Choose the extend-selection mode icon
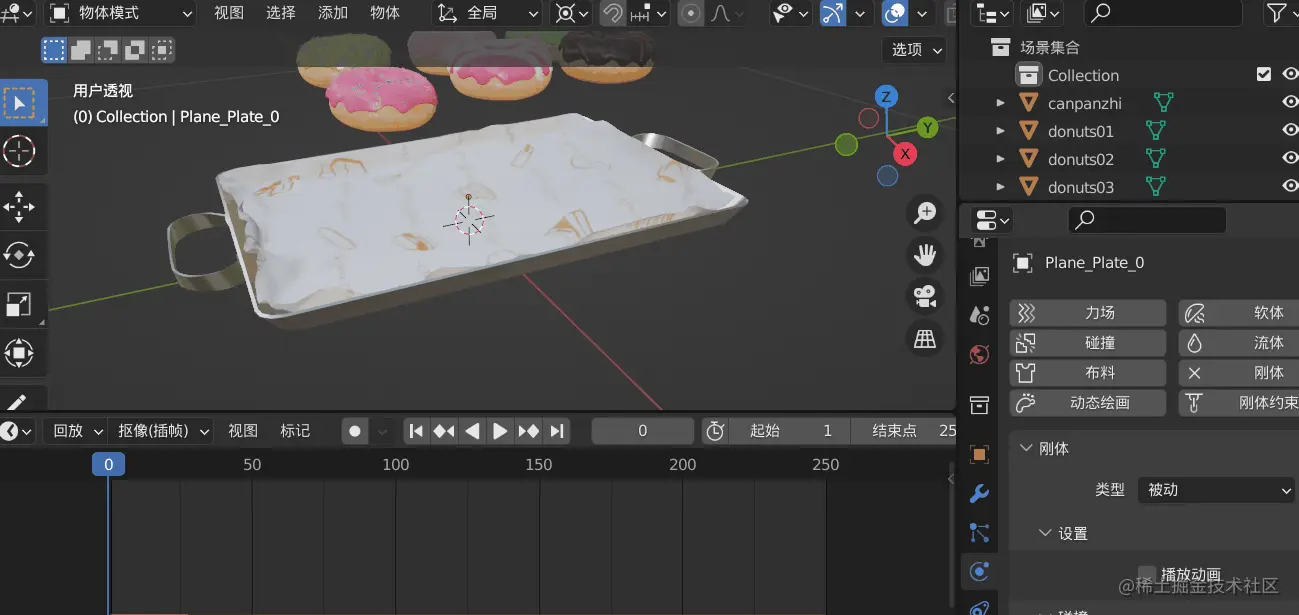Screen dimensions: 1299x615 tap(81, 49)
